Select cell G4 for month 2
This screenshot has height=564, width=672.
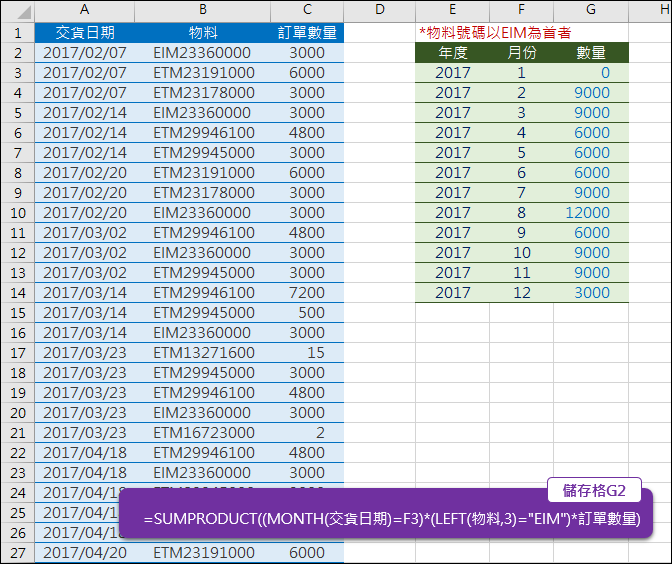point(591,93)
